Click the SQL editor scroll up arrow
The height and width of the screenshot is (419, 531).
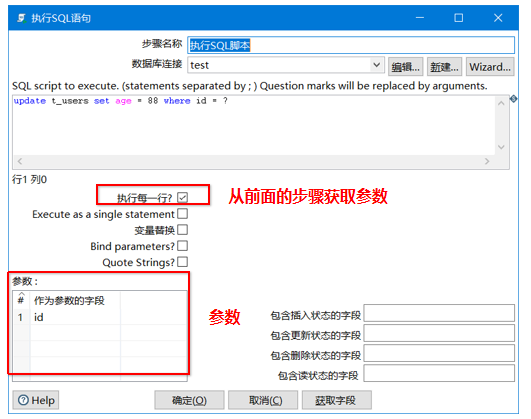[x=502, y=103]
